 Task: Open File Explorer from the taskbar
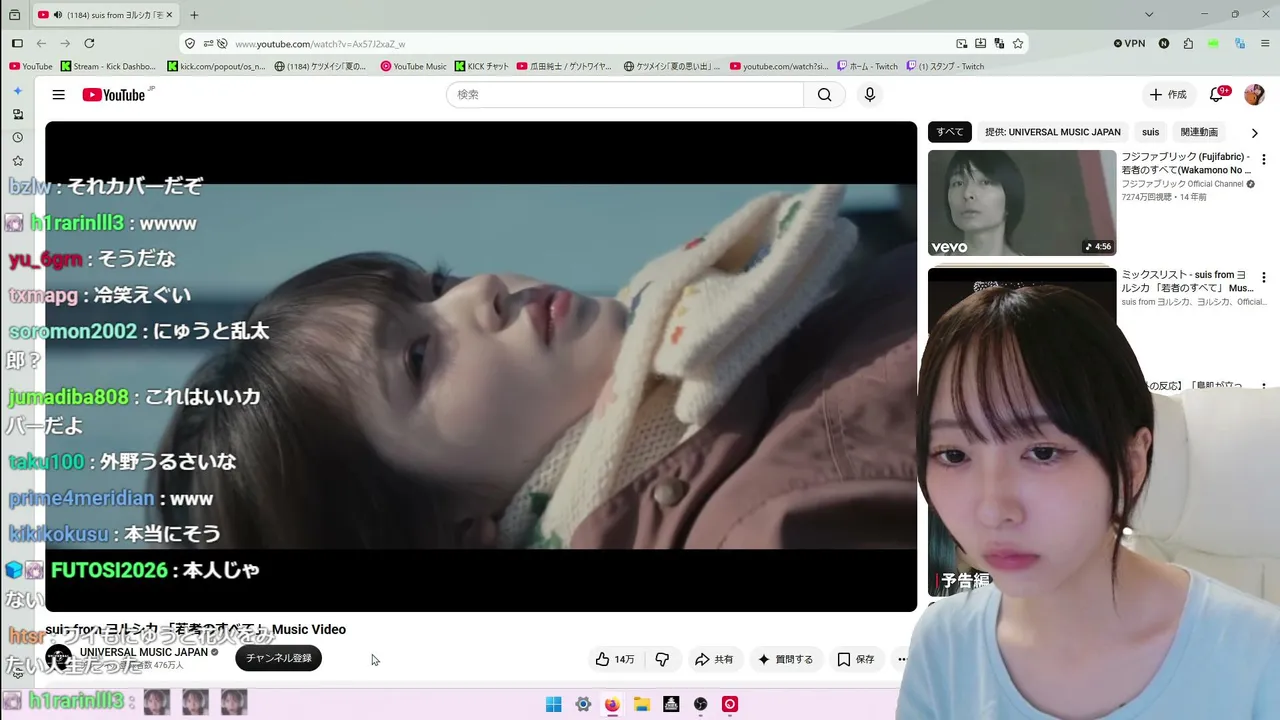tap(642, 704)
